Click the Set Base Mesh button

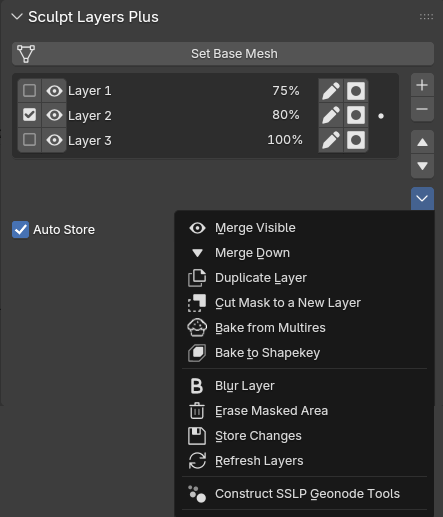click(223, 54)
